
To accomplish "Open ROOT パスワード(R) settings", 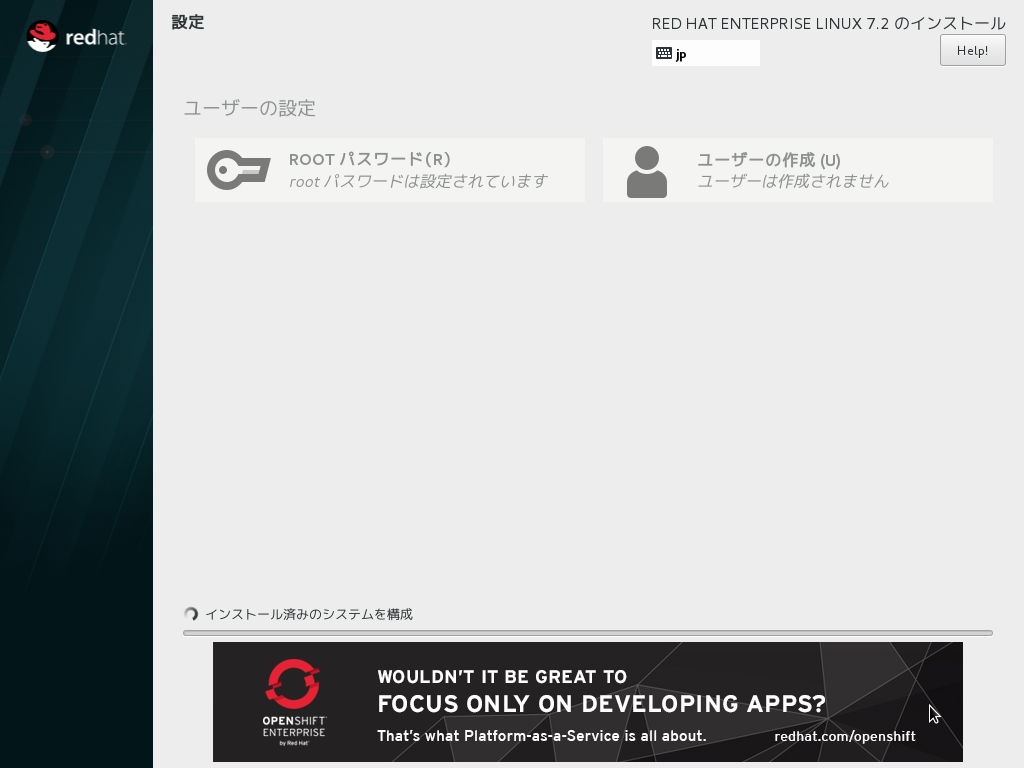I will pos(390,170).
